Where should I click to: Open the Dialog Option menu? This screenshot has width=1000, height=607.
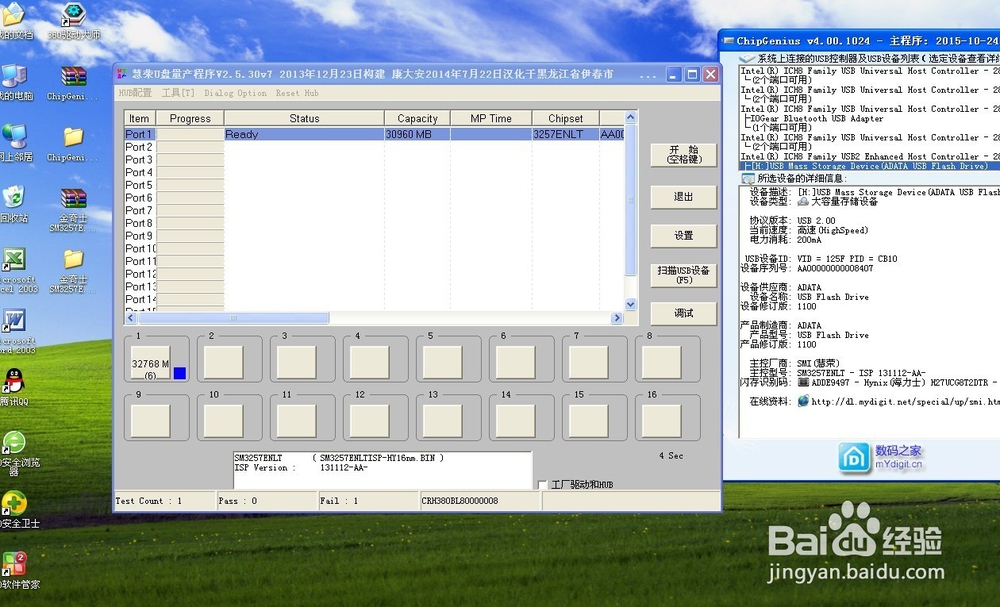(235, 93)
